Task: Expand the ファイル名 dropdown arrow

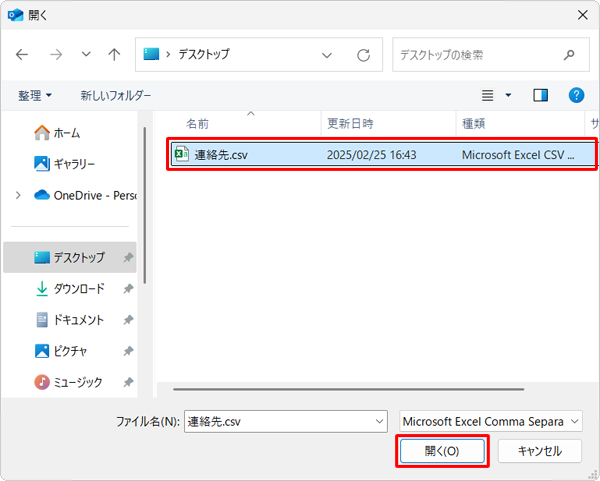Action: [379, 422]
